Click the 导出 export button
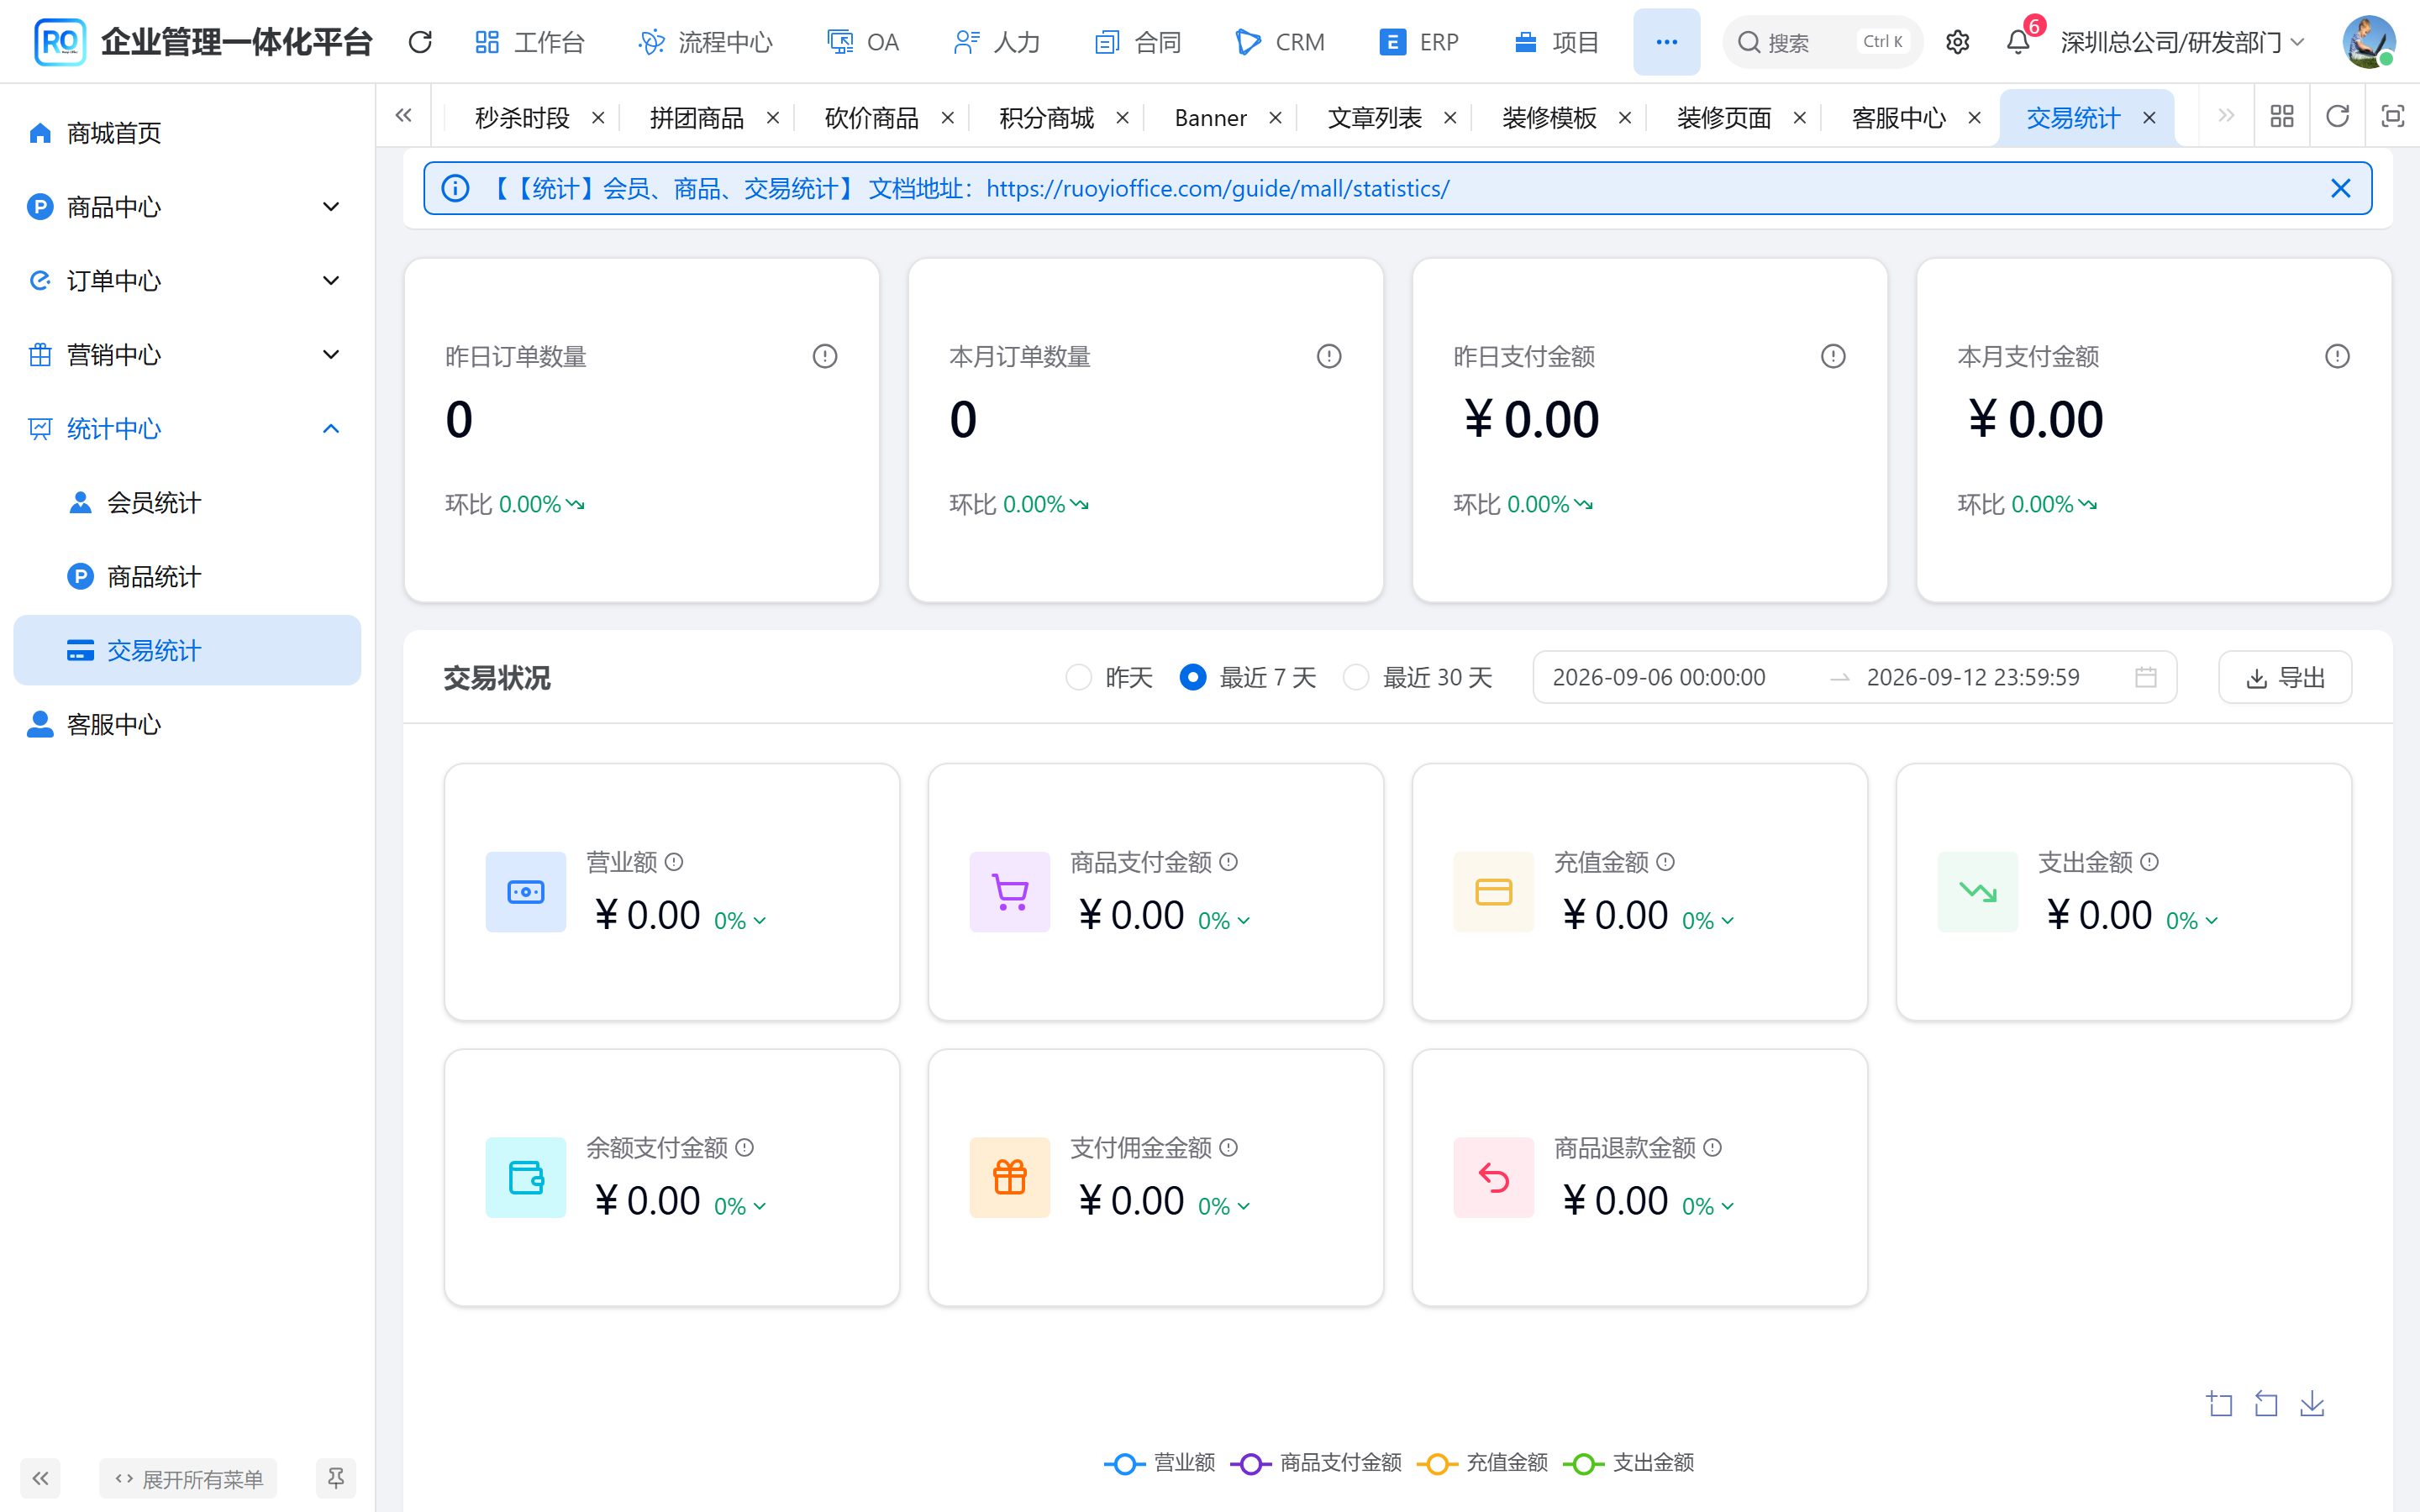This screenshot has height=1512, width=2420. click(2285, 678)
